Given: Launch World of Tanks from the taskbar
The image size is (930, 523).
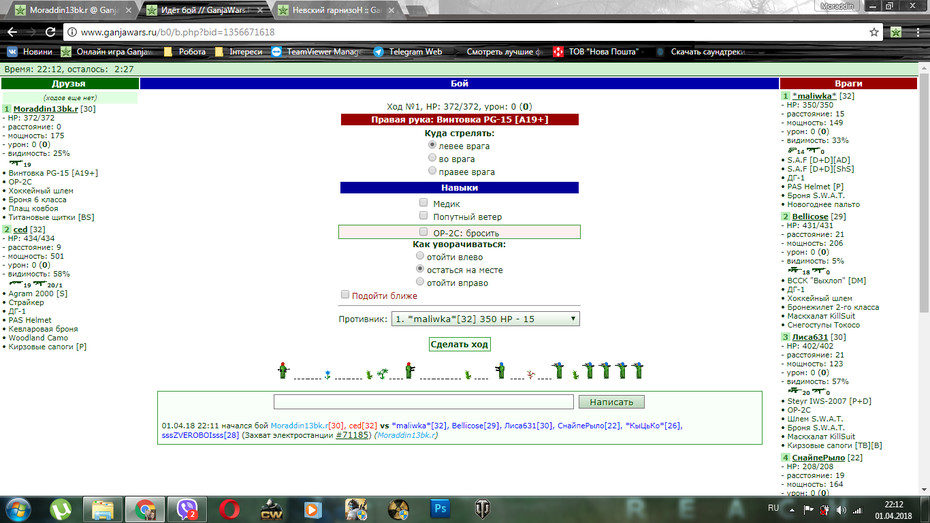Looking at the screenshot, I should coord(483,509).
